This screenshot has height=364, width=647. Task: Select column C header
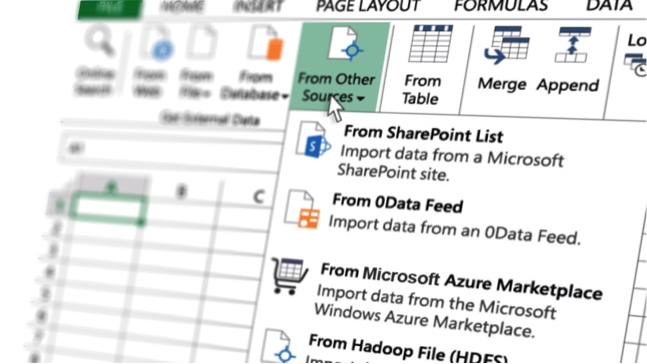[x=258, y=196]
